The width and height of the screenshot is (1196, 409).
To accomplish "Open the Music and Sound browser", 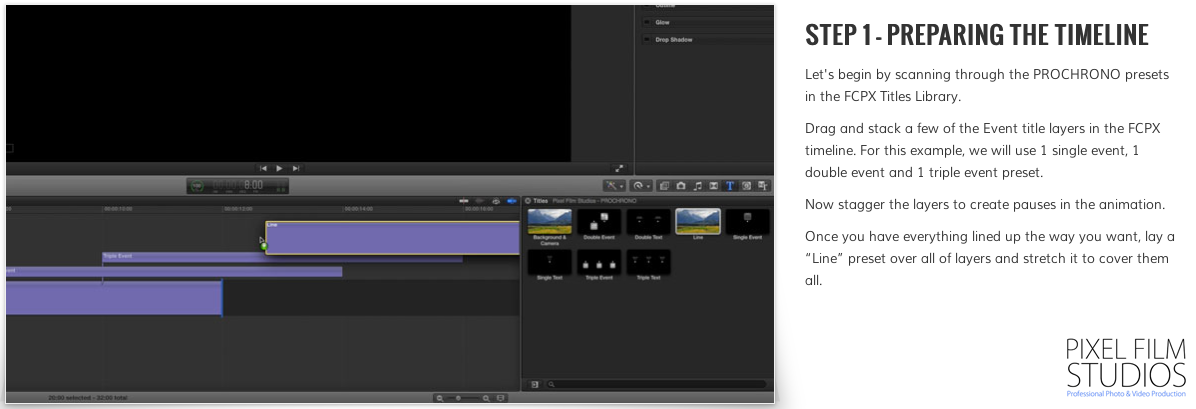I will [697, 186].
